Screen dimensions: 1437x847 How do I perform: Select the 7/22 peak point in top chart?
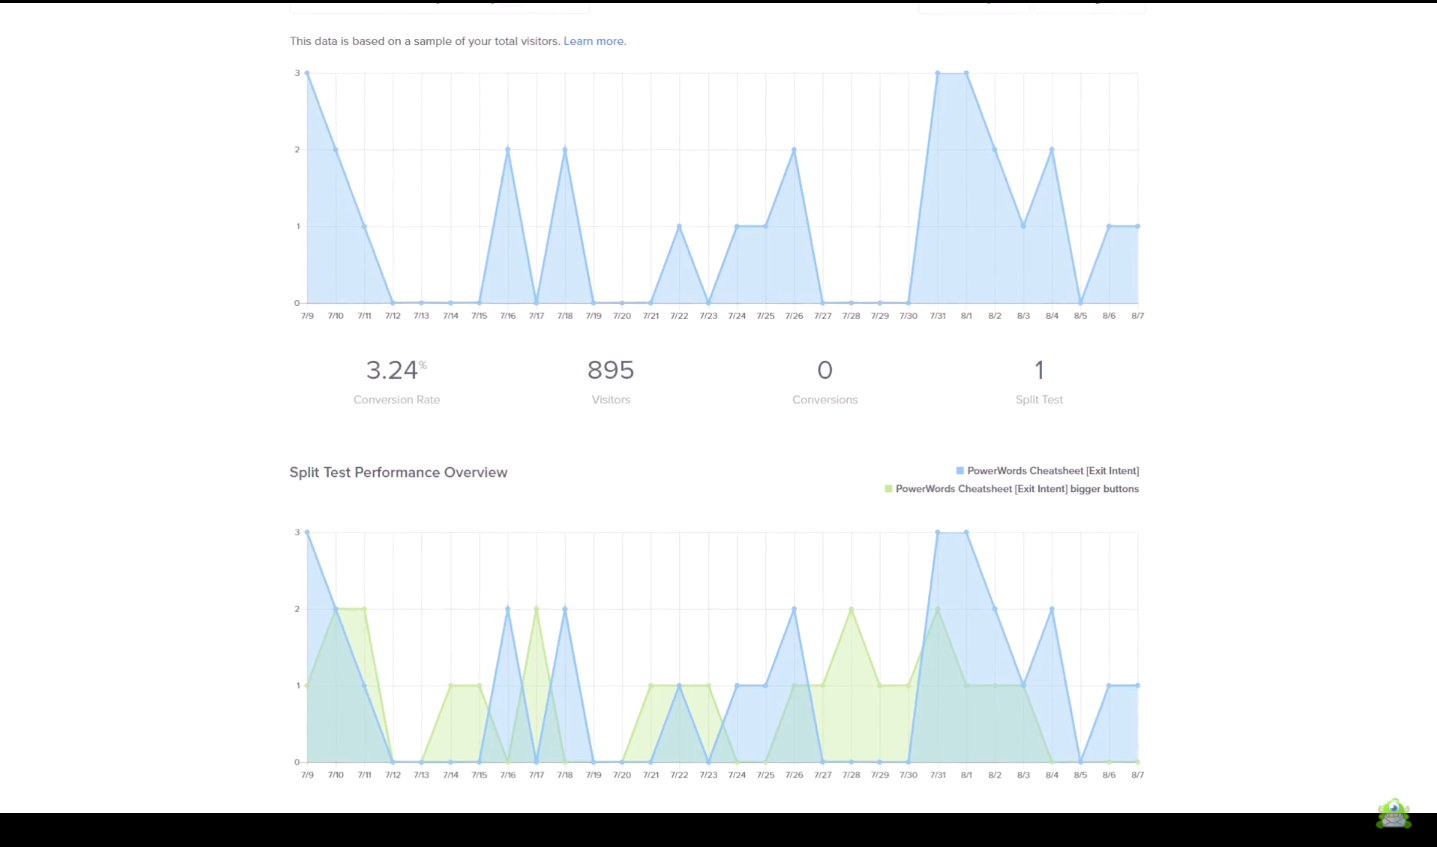click(x=679, y=227)
